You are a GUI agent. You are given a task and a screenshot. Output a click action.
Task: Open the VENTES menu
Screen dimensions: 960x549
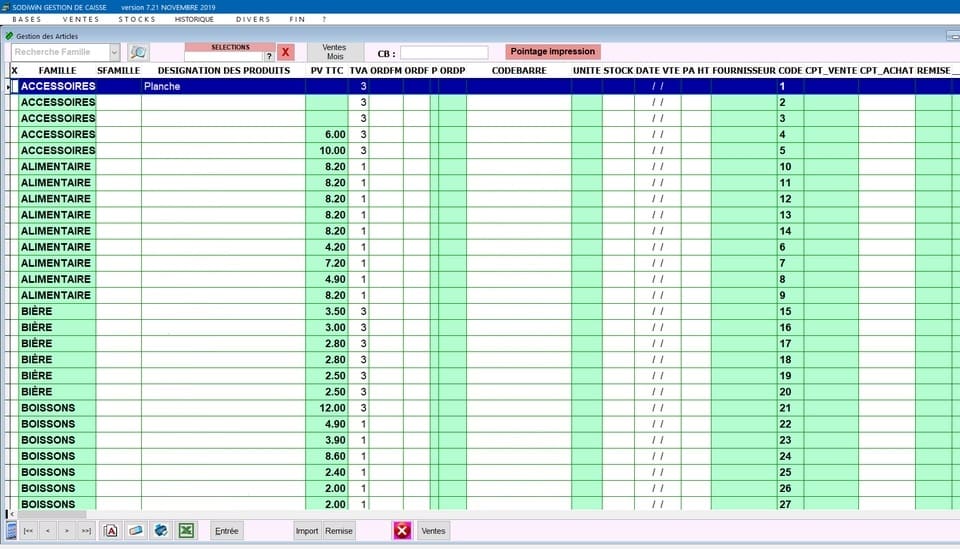point(81,20)
